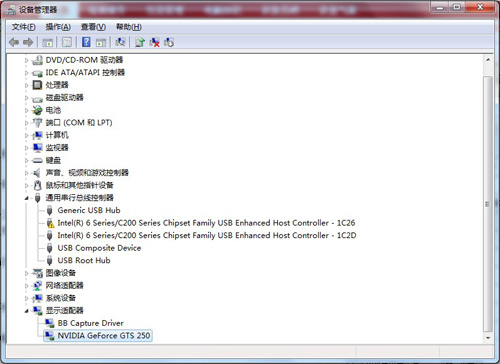This screenshot has width=500, height=364.
Task: Open the 查看(V) menu
Action: tap(93, 27)
